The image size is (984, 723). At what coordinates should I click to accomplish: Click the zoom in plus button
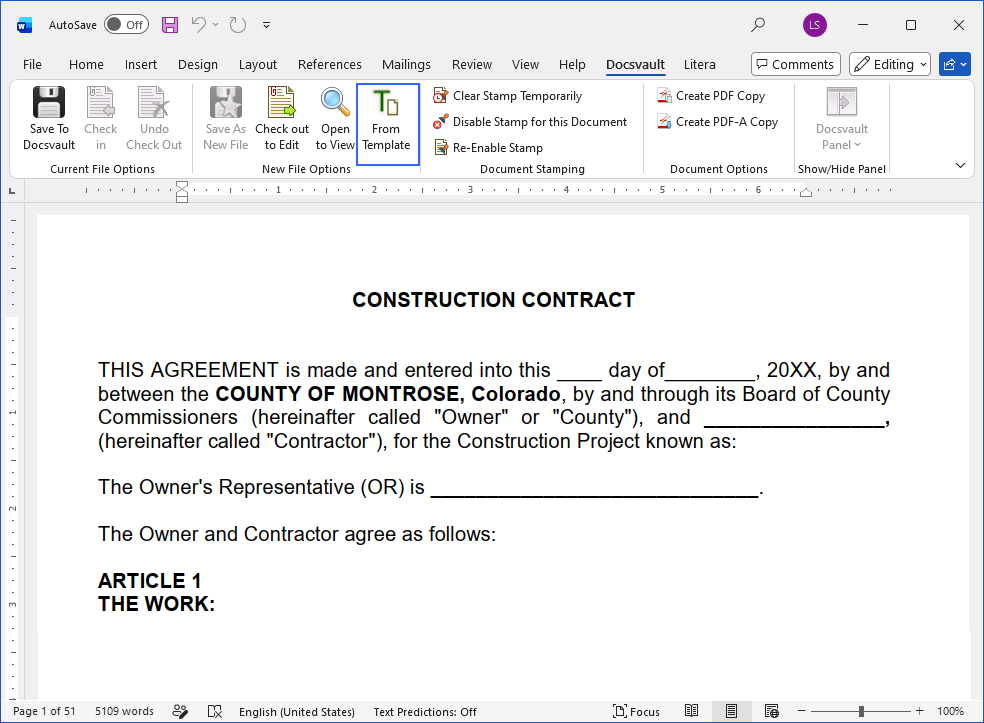click(919, 711)
